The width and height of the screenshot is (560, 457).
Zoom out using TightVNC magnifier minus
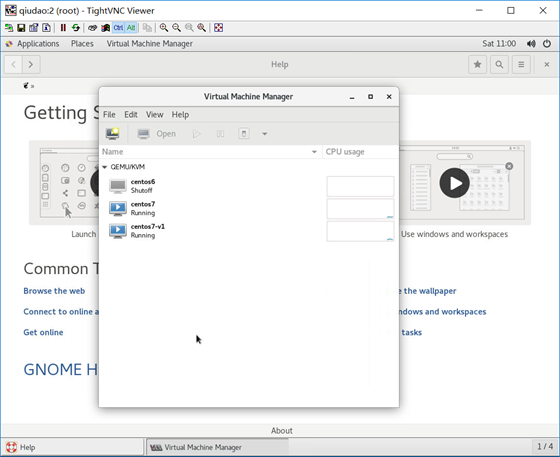(176, 28)
